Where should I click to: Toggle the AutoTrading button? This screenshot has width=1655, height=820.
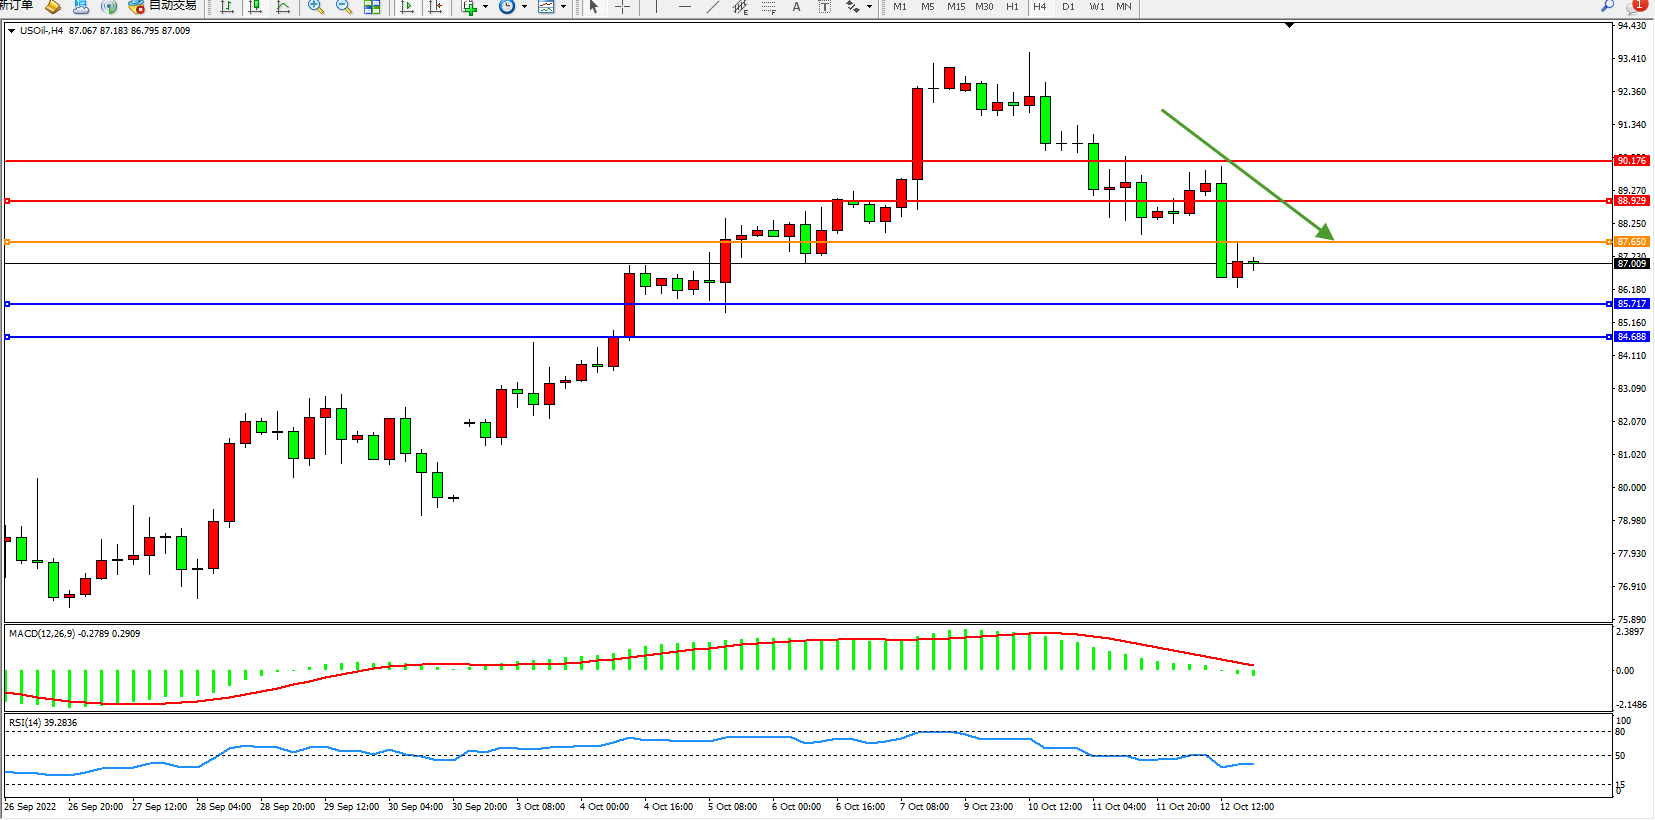tap(163, 6)
